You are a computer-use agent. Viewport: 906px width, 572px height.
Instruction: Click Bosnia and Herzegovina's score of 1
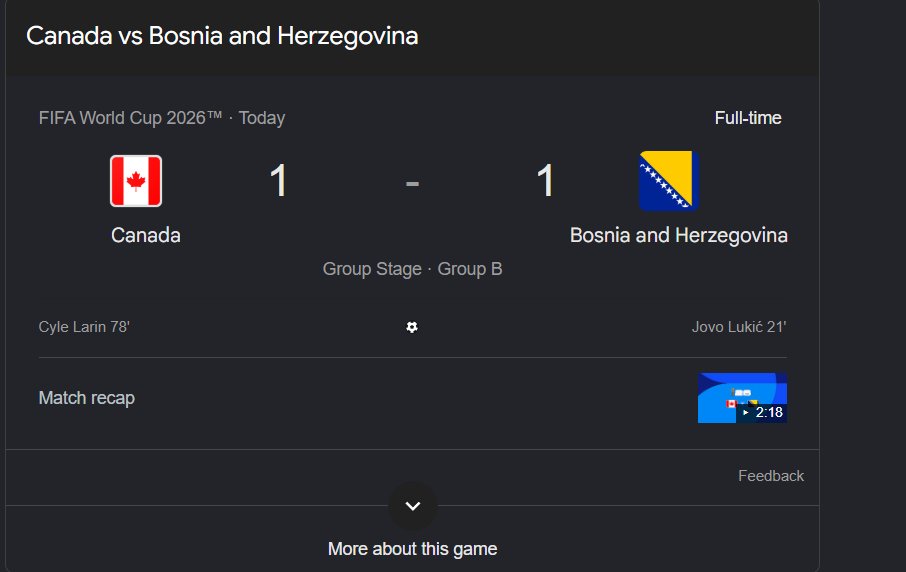coord(545,181)
